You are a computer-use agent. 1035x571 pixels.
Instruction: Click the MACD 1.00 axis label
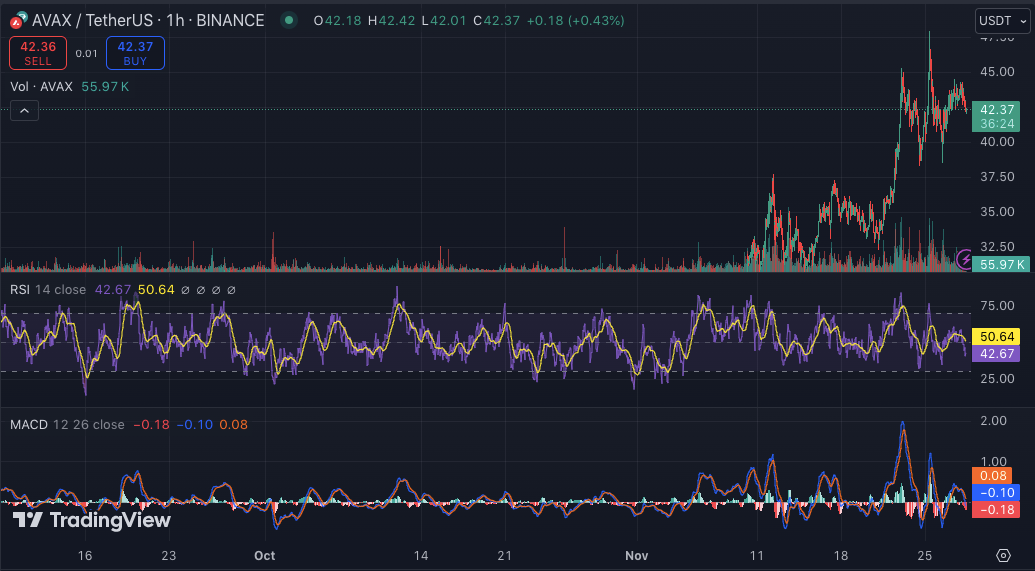point(994,462)
